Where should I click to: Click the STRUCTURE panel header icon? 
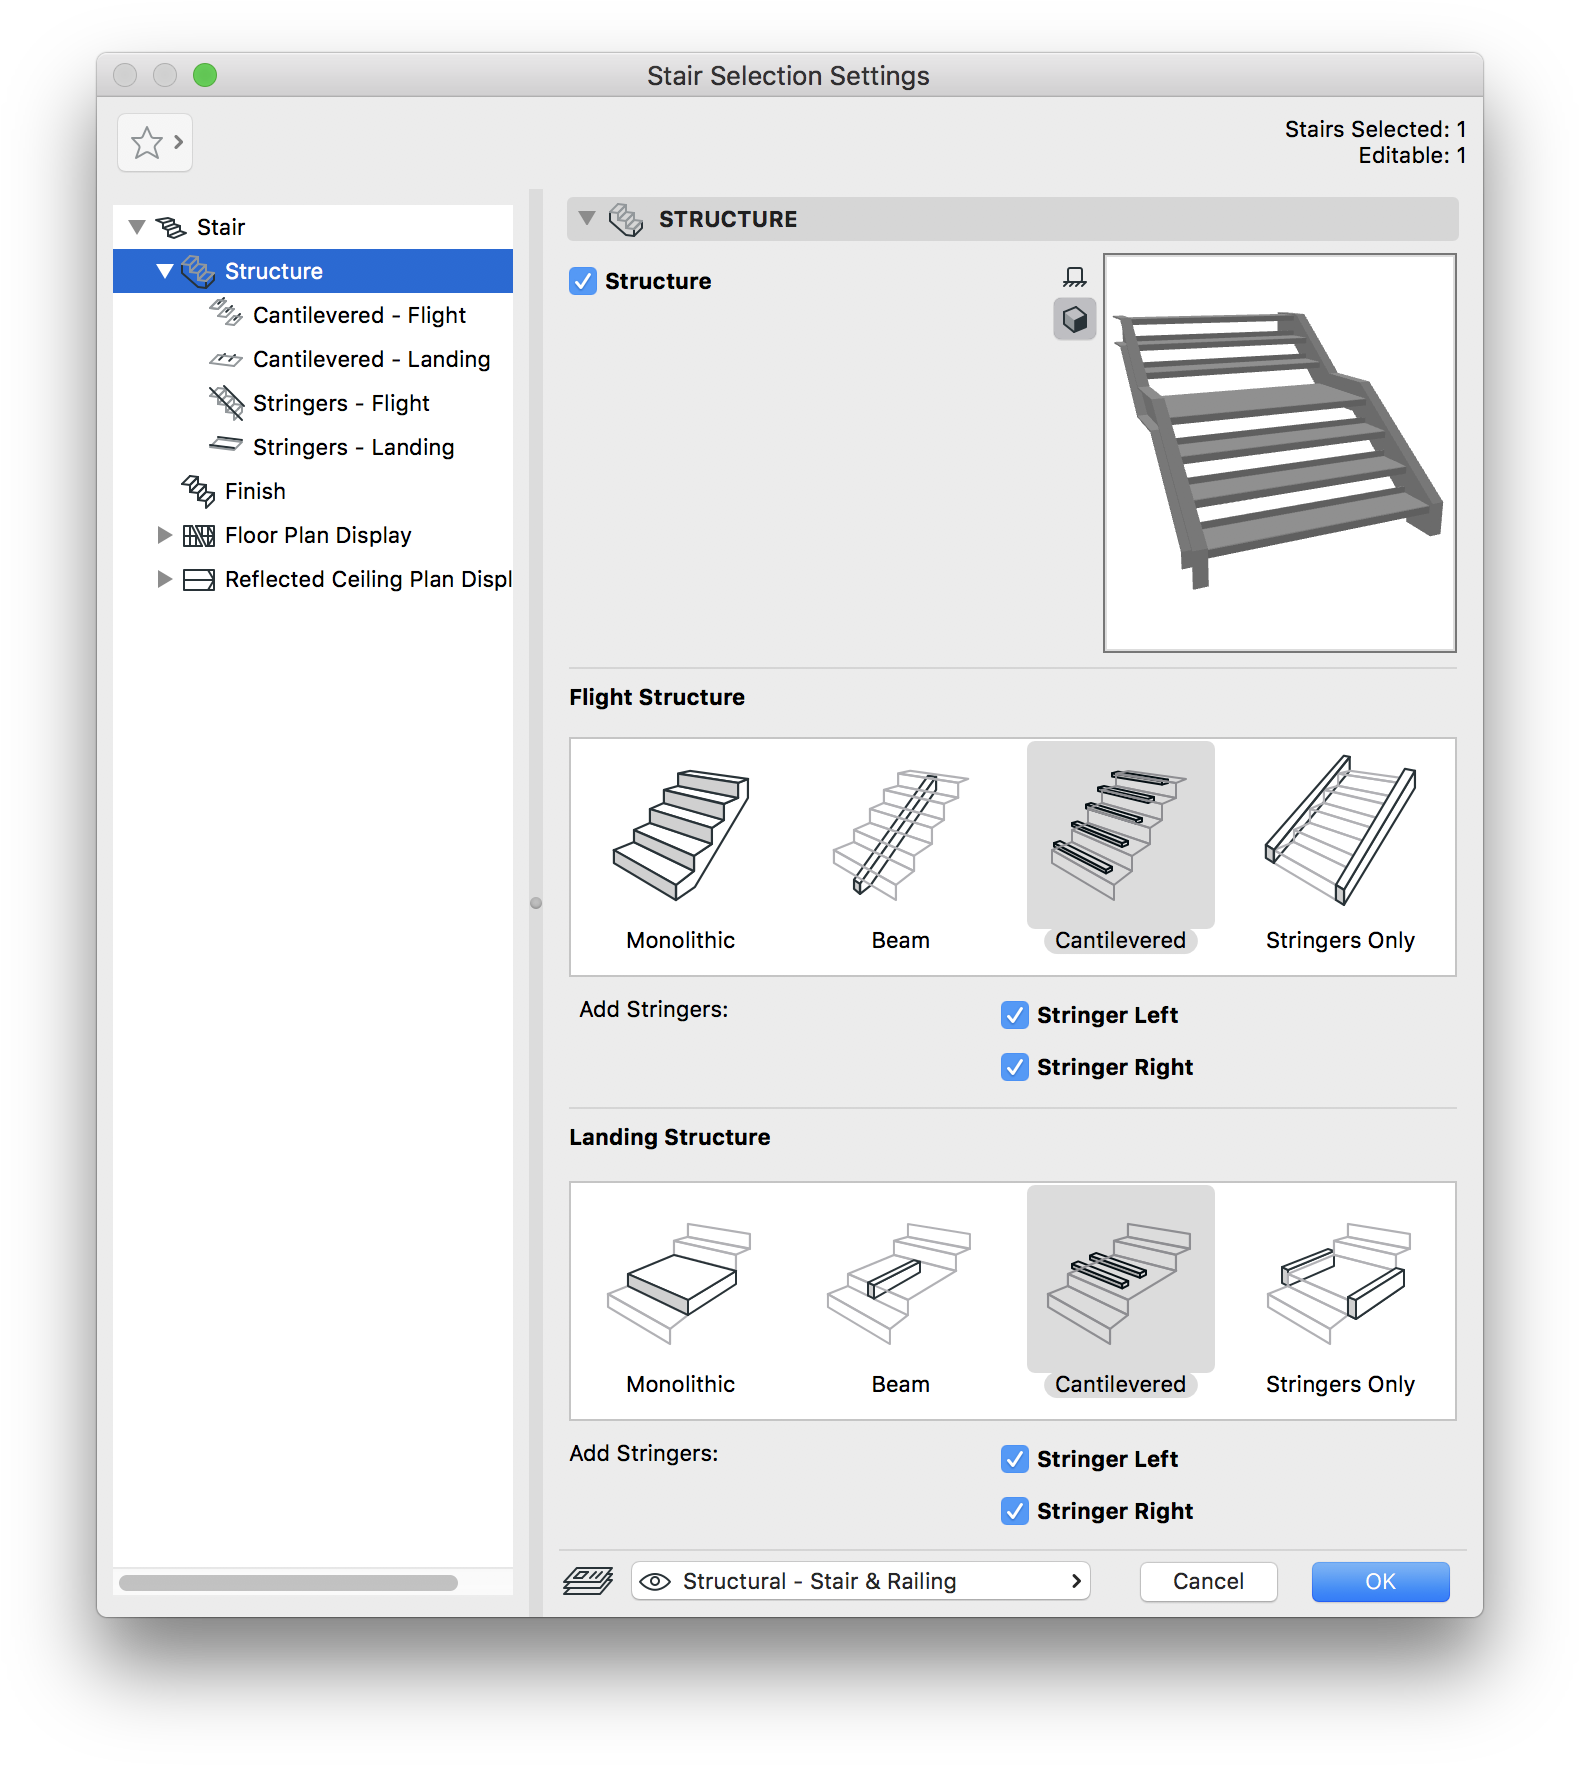pos(626,219)
